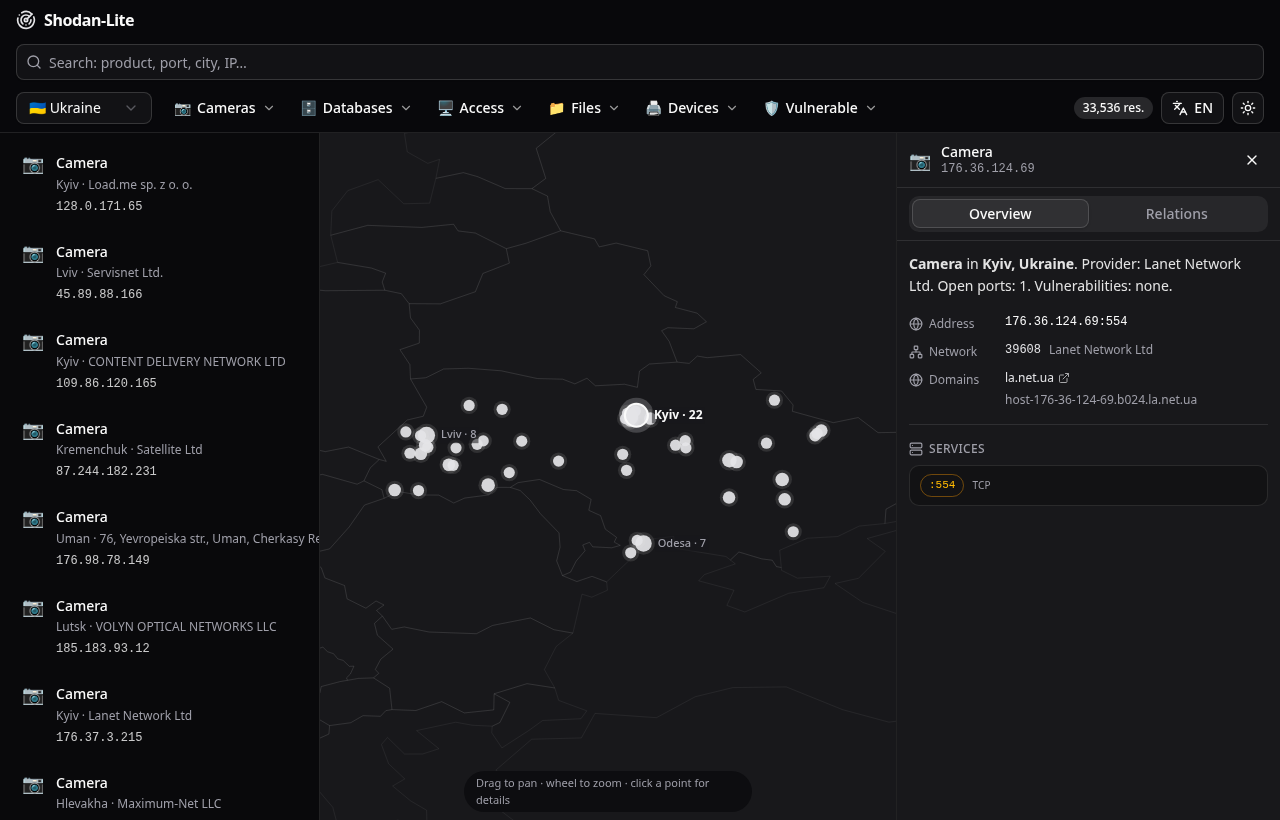
Task: Click address value 176.36.124.69:554
Action: [1066, 322]
